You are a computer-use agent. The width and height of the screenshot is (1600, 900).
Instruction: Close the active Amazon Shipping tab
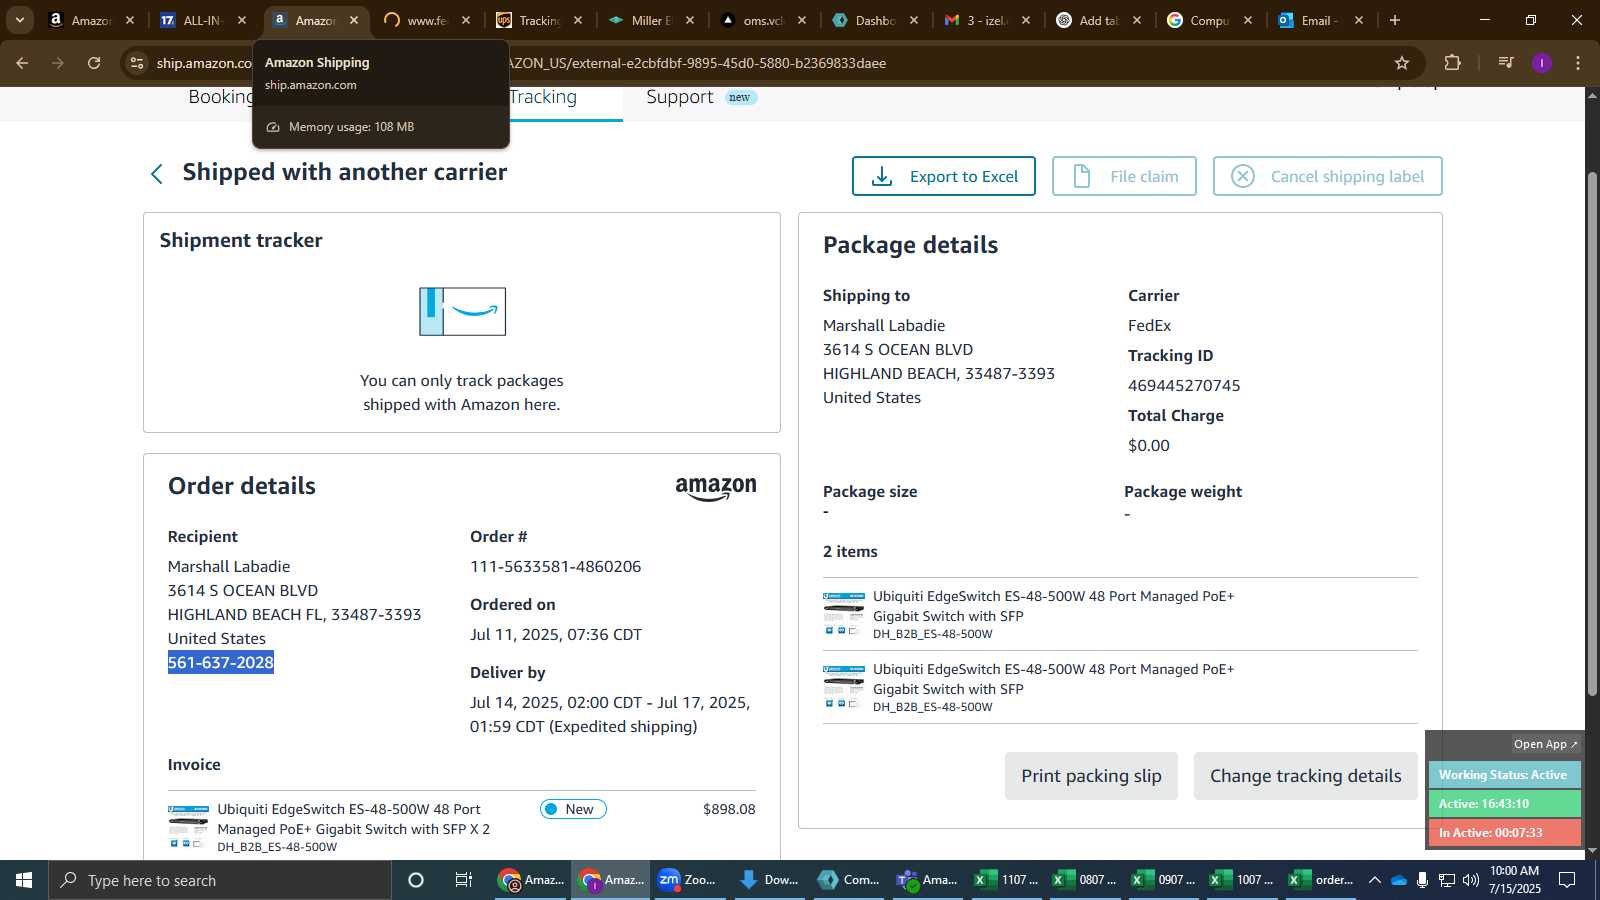tap(354, 20)
